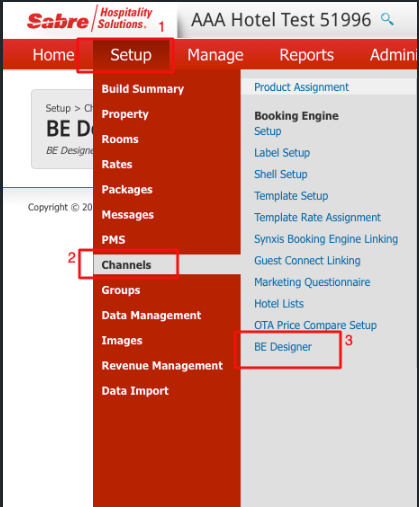Open the Hotel Lists link
Viewport: 419px width, 507px height.
(x=279, y=304)
